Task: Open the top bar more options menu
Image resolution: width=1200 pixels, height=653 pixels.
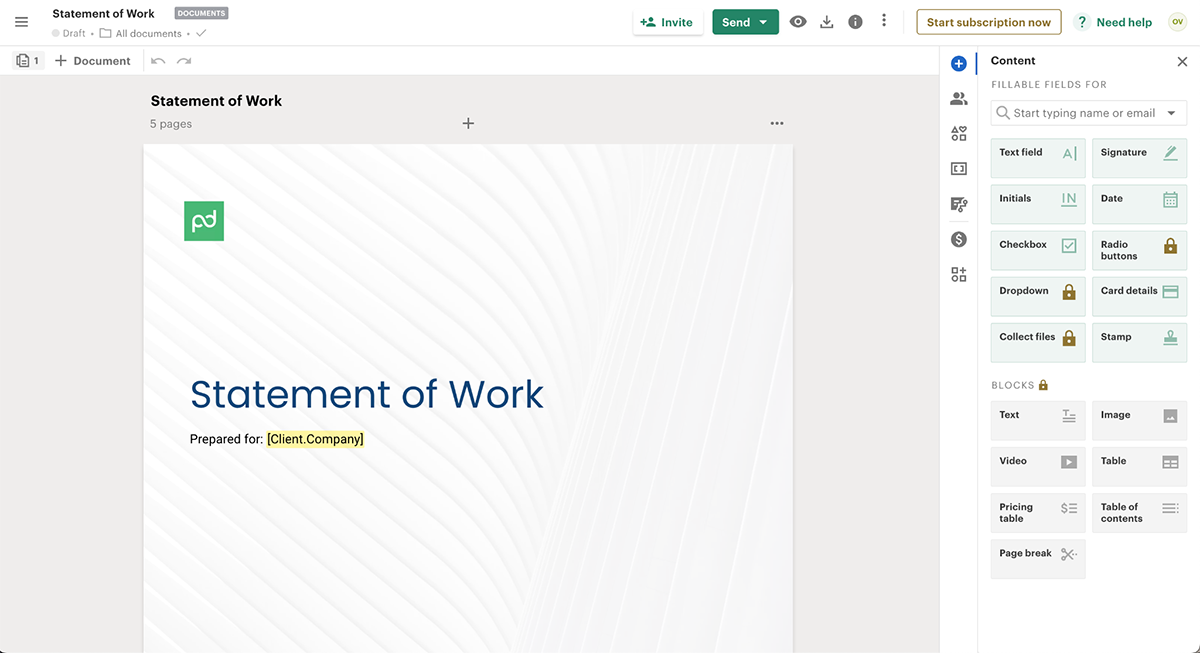Action: (x=884, y=21)
